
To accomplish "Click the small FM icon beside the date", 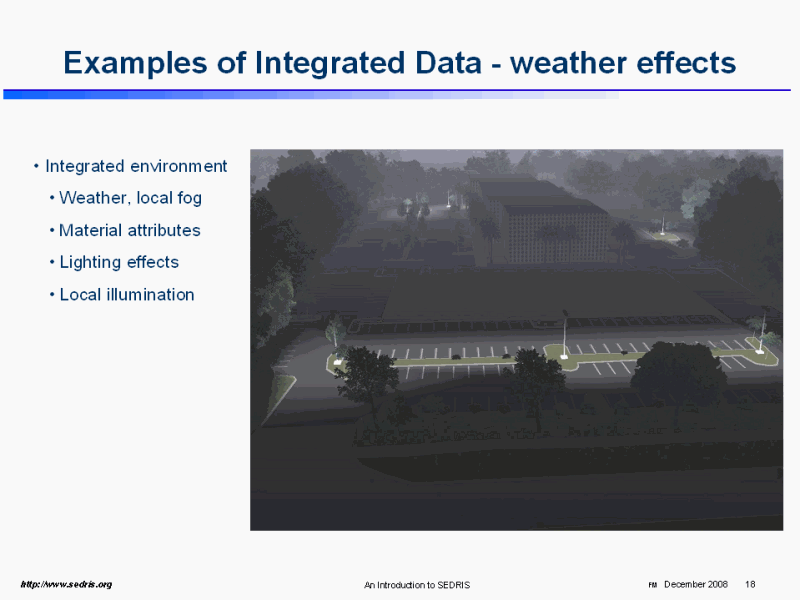I will tap(653, 584).
